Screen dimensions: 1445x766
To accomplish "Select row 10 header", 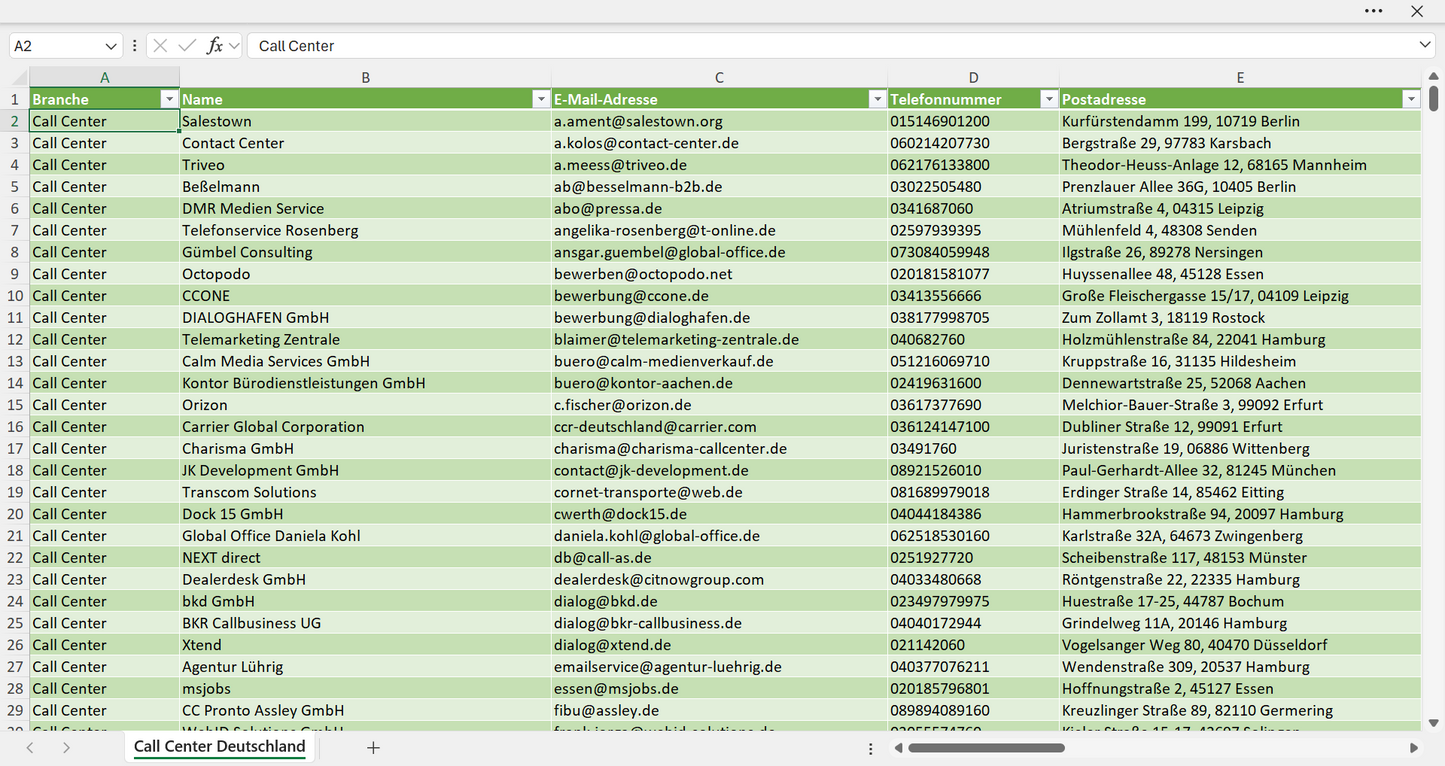I will coord(15,296).
